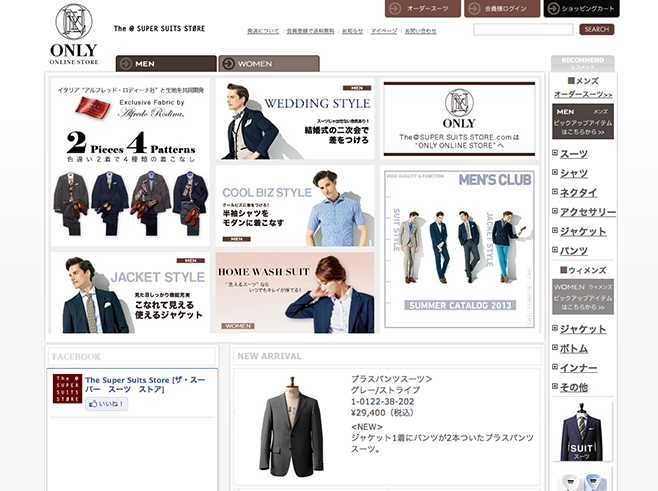Screen dimensions: 658x491
Task: Select the MEN tab
Action: click(x=166, y=64)
